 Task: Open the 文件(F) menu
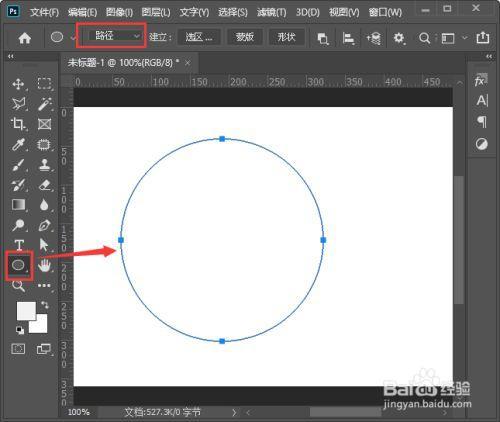coord(44,13)
